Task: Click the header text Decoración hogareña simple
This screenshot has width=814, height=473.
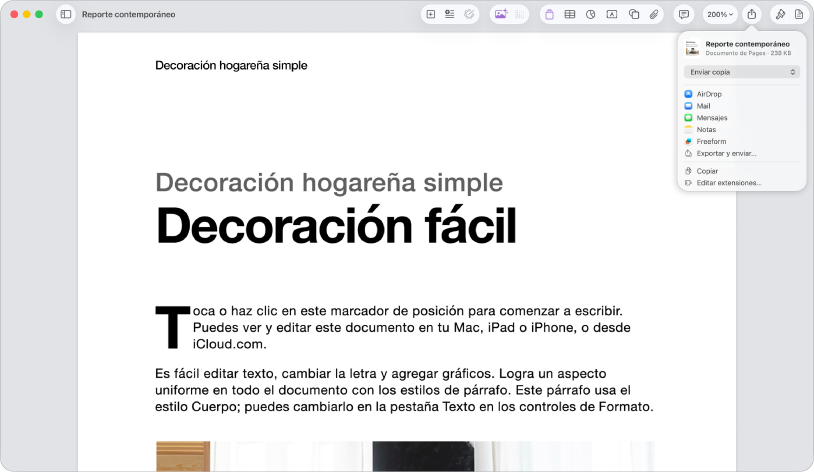Action: 231,65
